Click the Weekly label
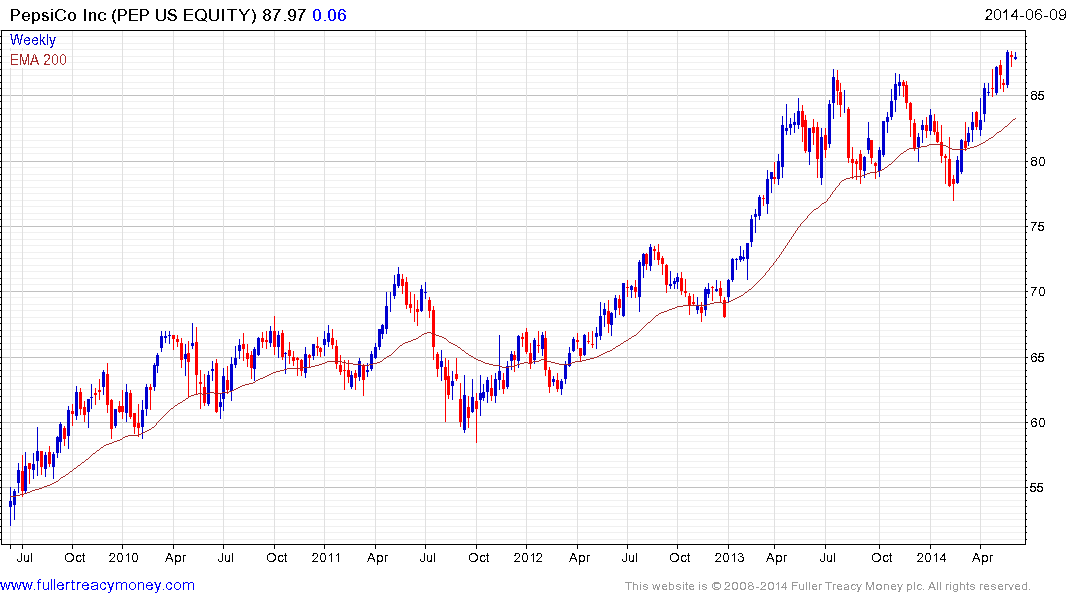The height and width of the screenshot is (600, 1075). pyautogui.click(x=33, y=40)
